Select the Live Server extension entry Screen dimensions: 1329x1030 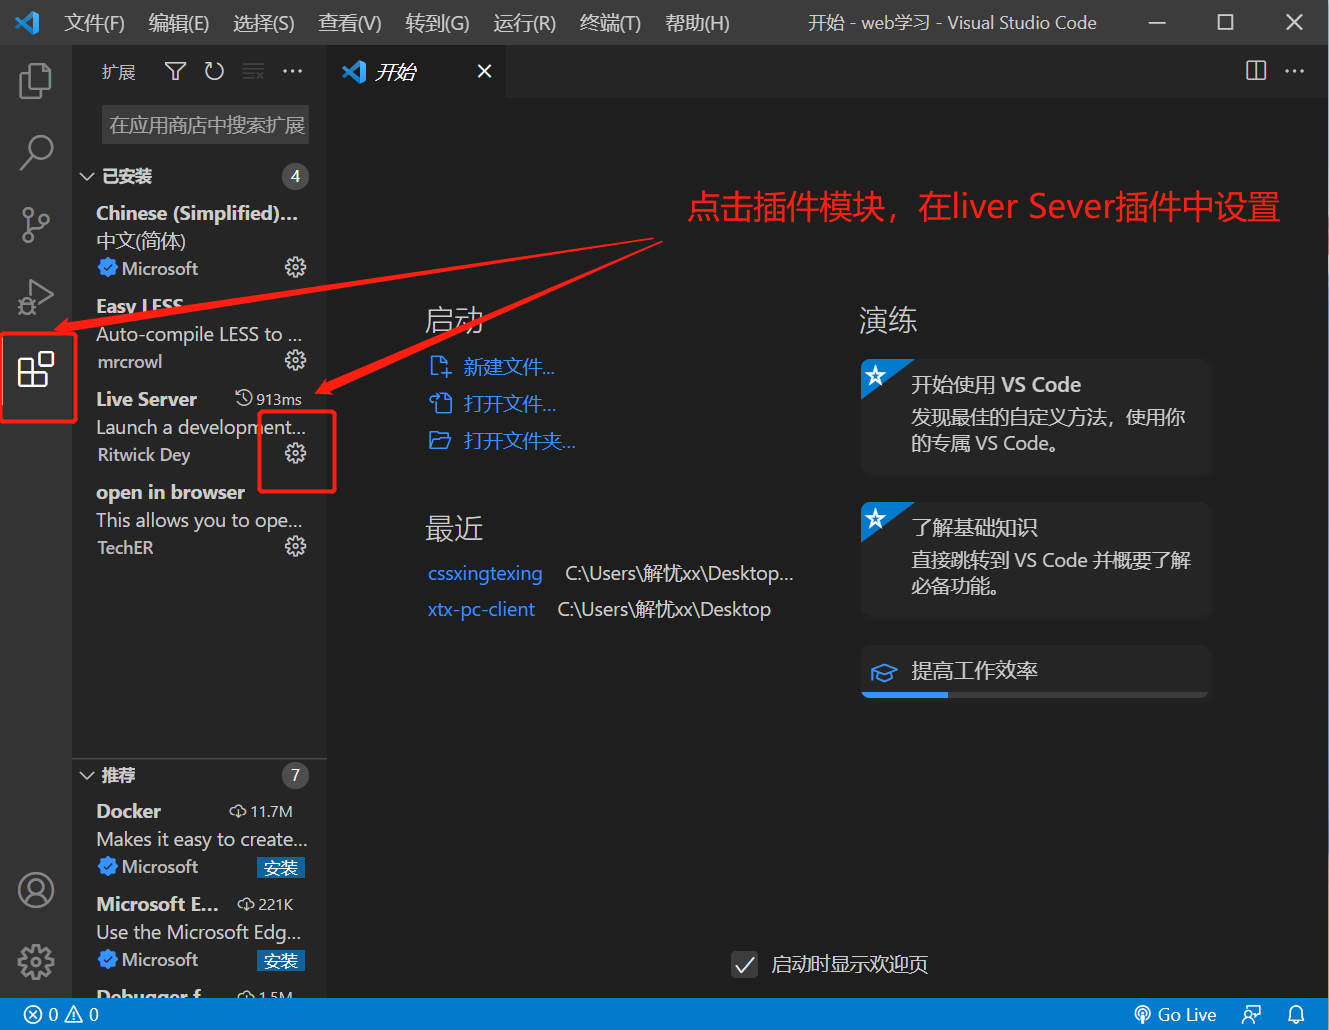coord(199,427)
